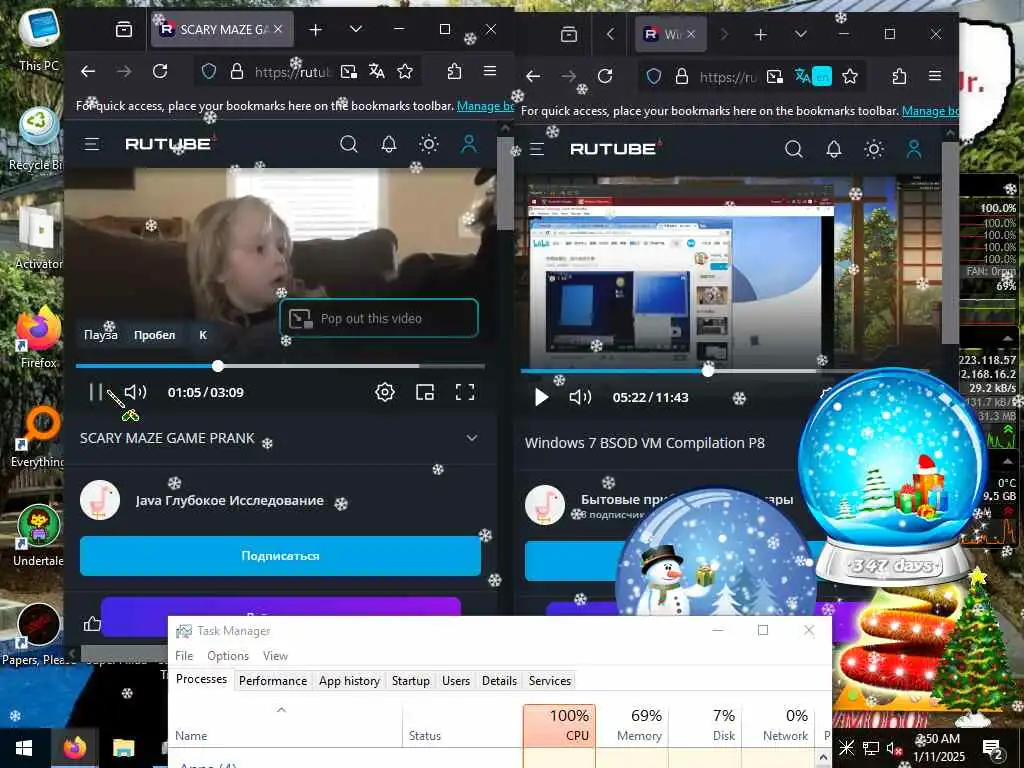Open profile icon in right Rutube window
The width and height of the screenshot is (1024, 768).
[x=914, y=149]
